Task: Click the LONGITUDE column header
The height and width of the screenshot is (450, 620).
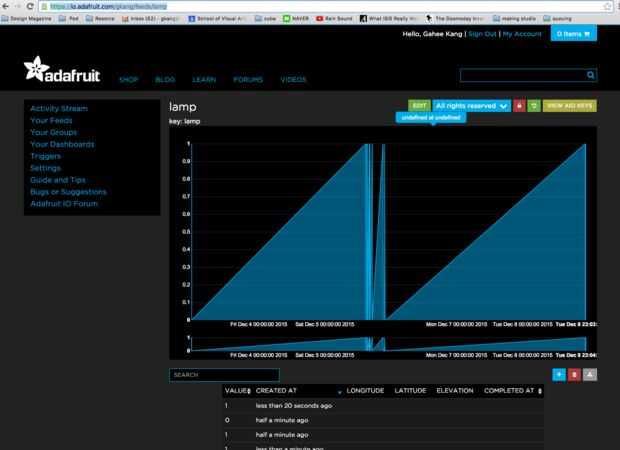Action: click(365, 391)
